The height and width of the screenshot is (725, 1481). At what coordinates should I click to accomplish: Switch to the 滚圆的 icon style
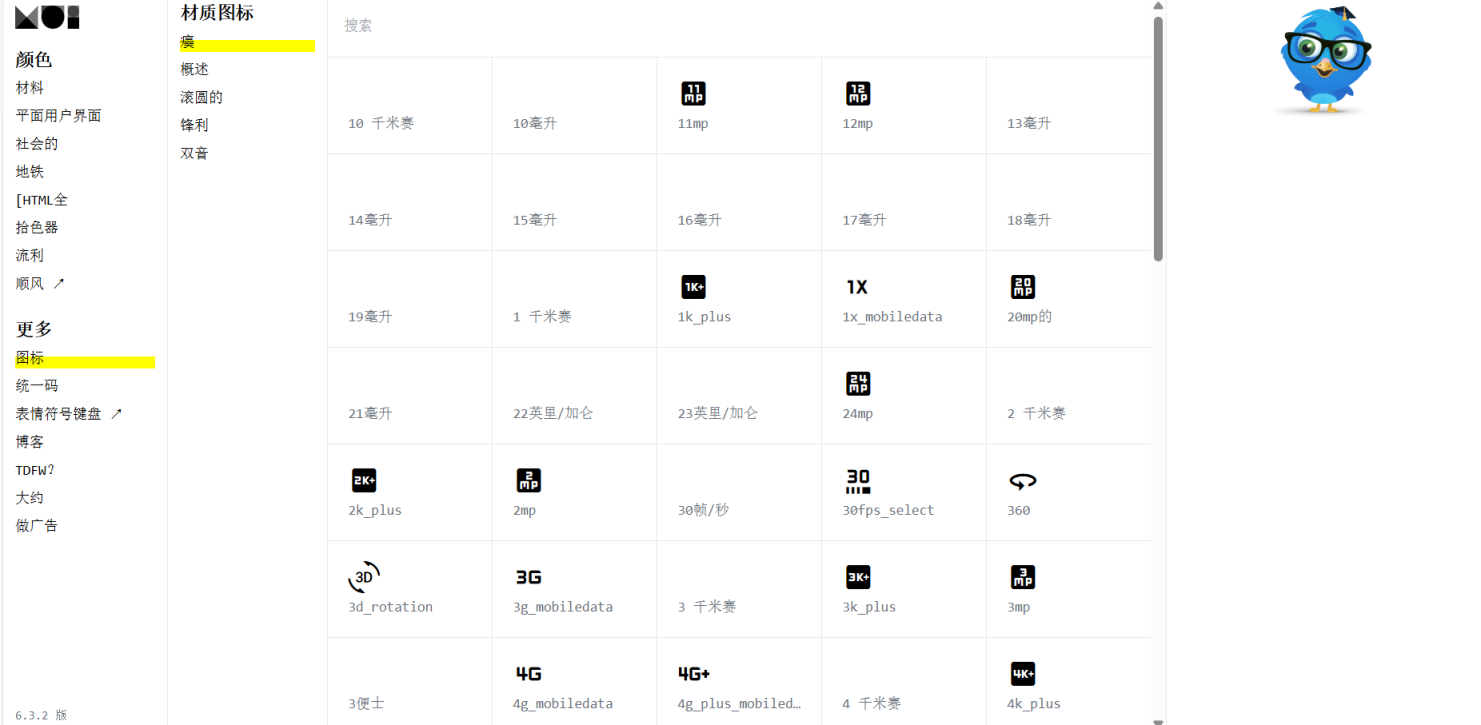point(201,97)
